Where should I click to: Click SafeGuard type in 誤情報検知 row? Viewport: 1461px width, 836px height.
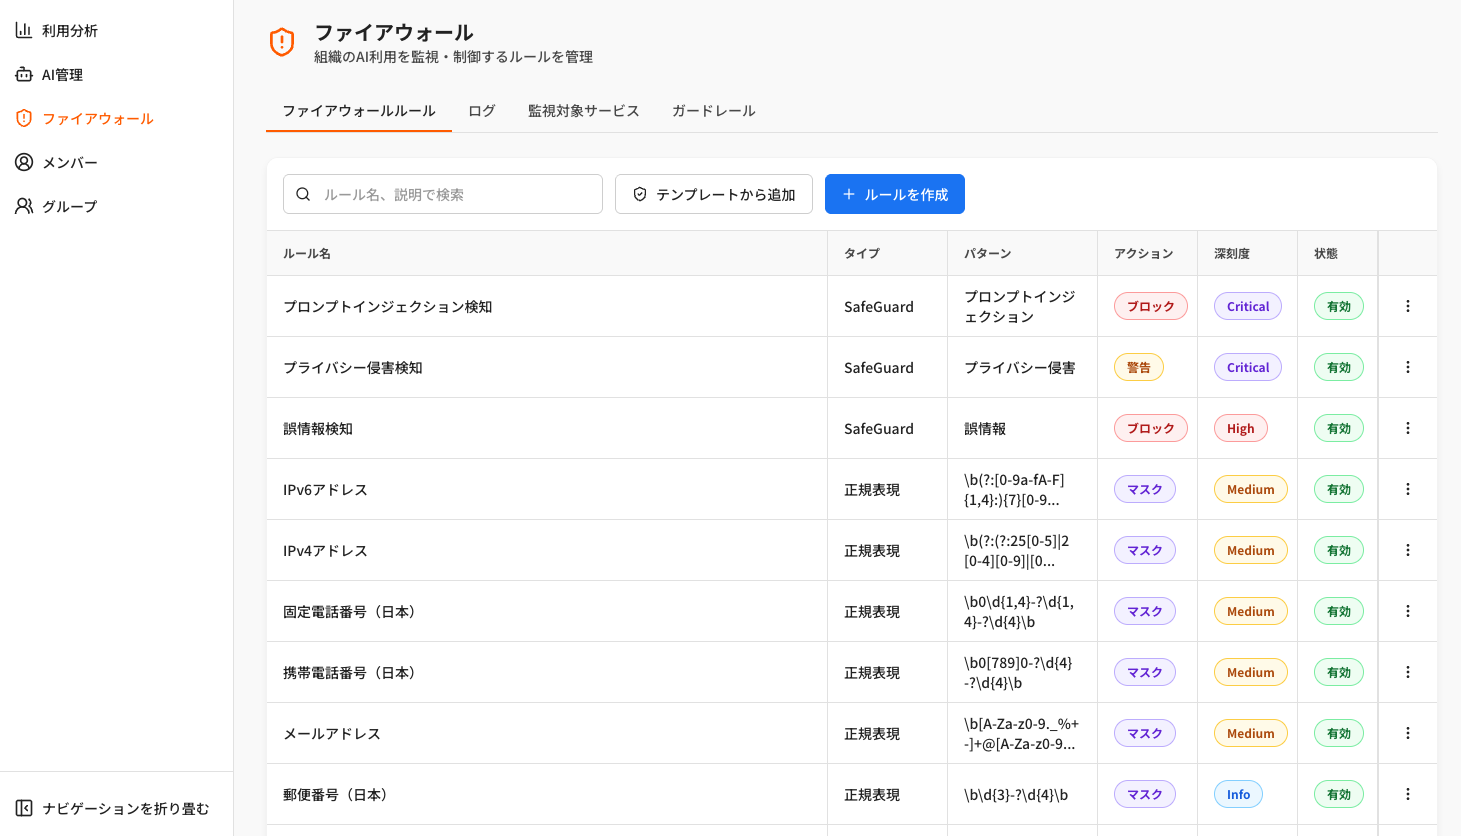[x=879, y=429]
